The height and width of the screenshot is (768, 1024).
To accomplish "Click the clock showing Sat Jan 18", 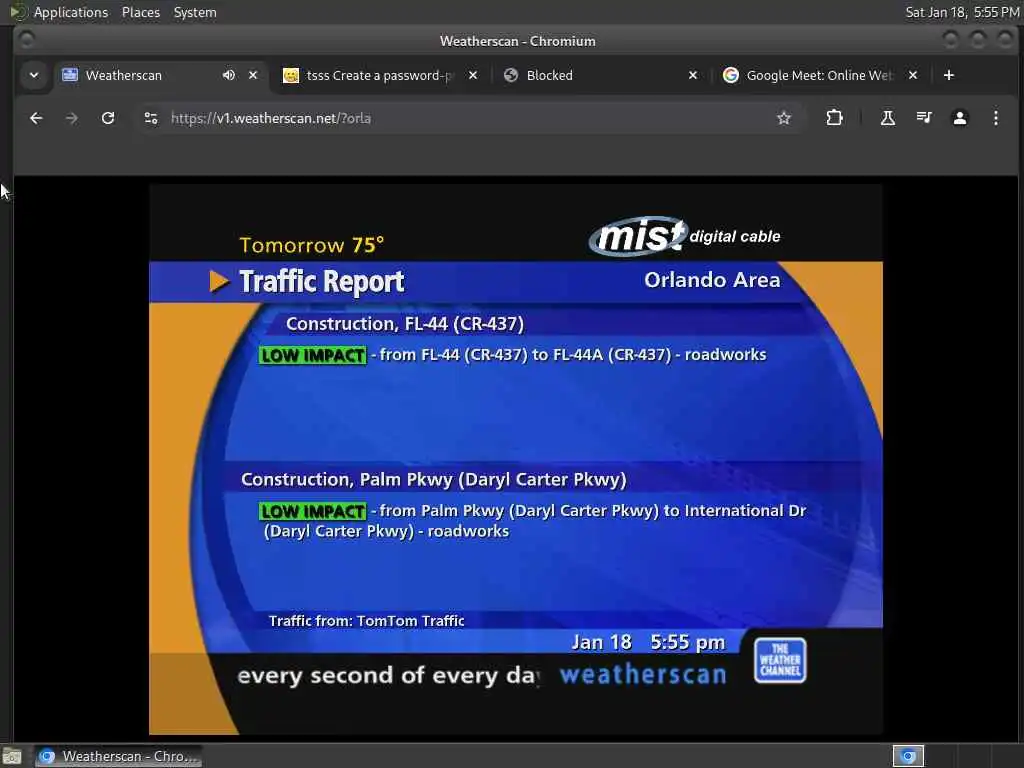I will click(962, 12).
